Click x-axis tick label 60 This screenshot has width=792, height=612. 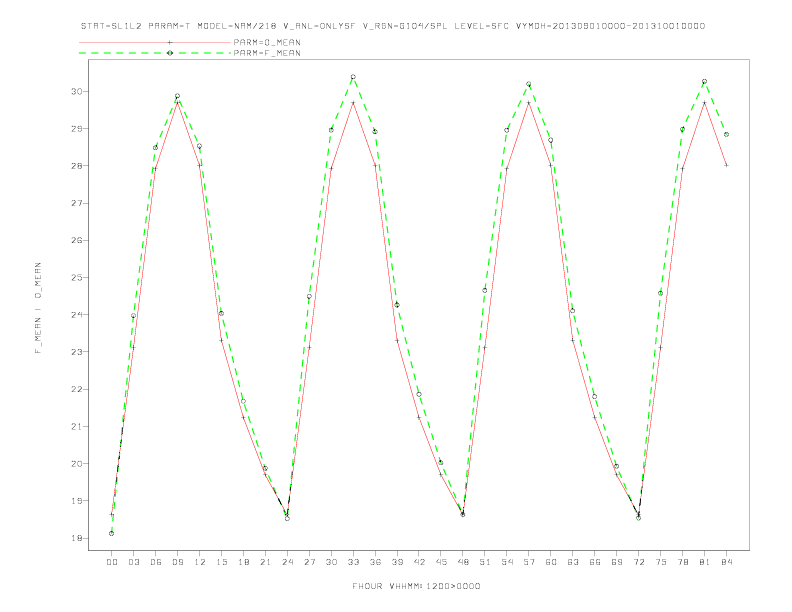point(551,562)
